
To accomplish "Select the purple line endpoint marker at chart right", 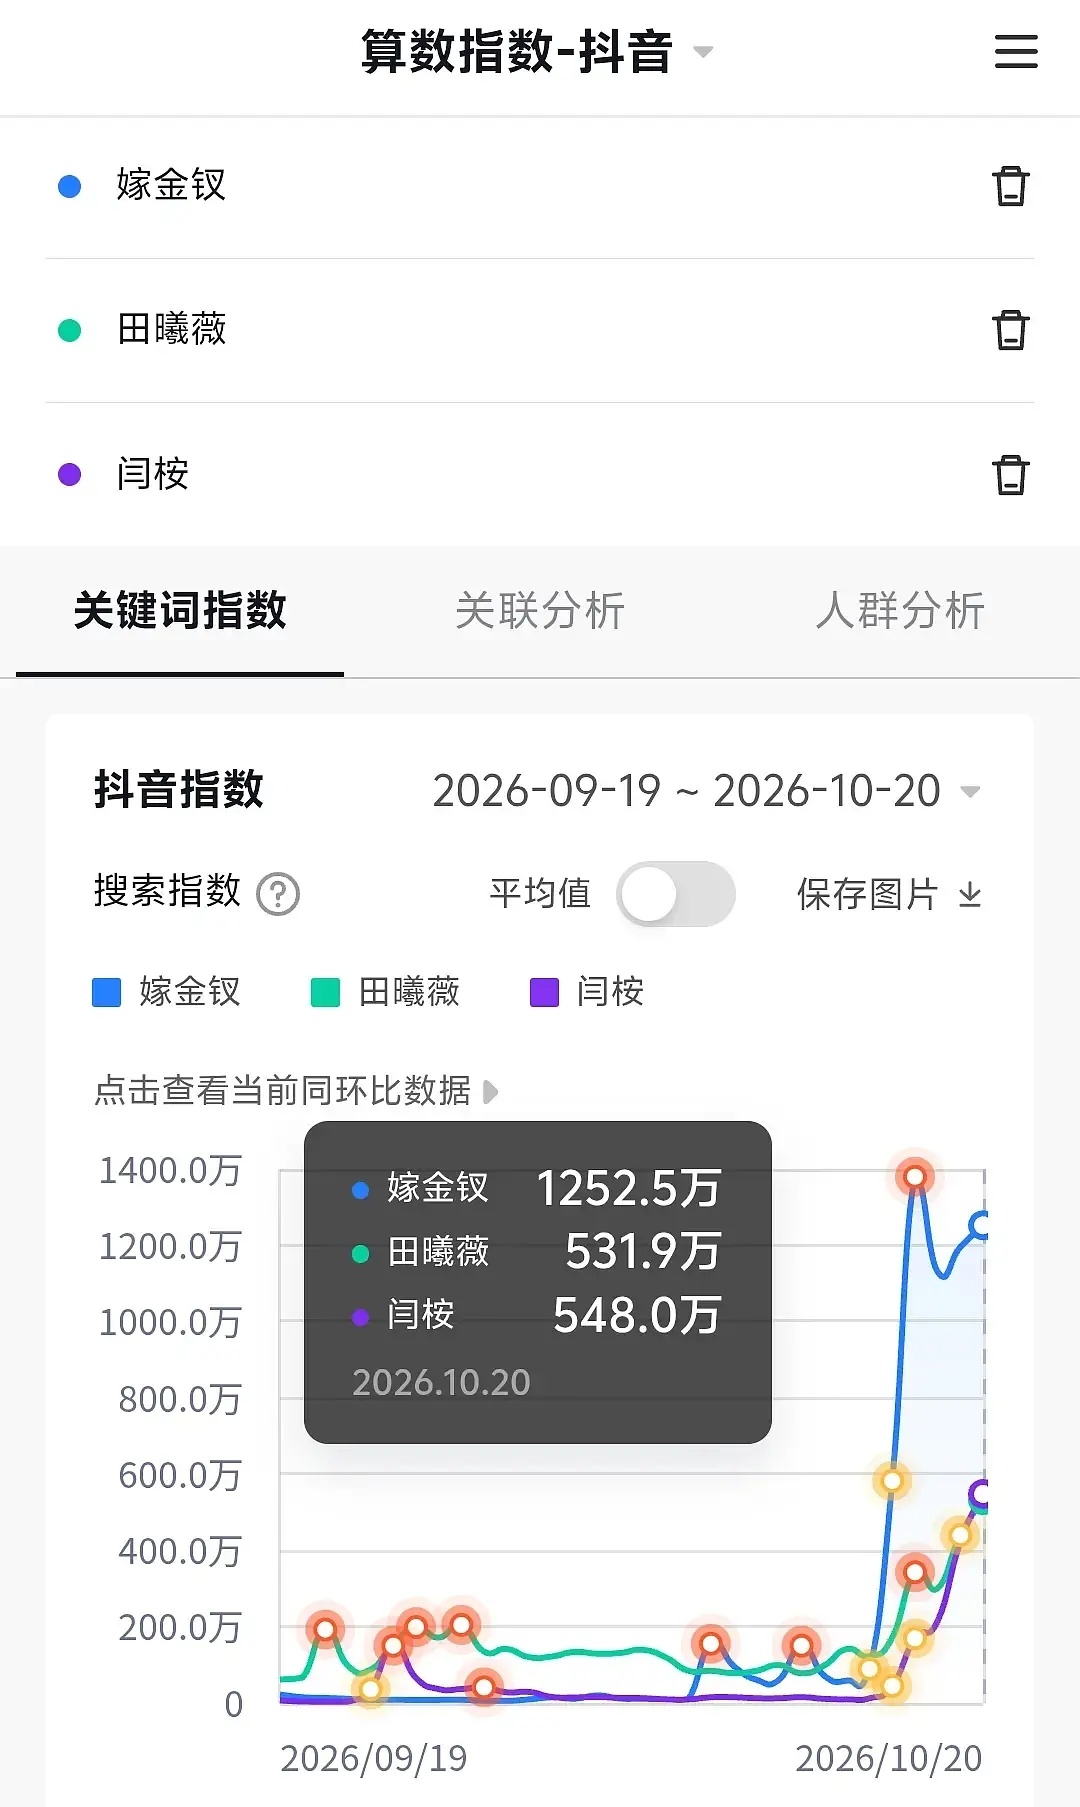I will click(x=980, y=1494).
